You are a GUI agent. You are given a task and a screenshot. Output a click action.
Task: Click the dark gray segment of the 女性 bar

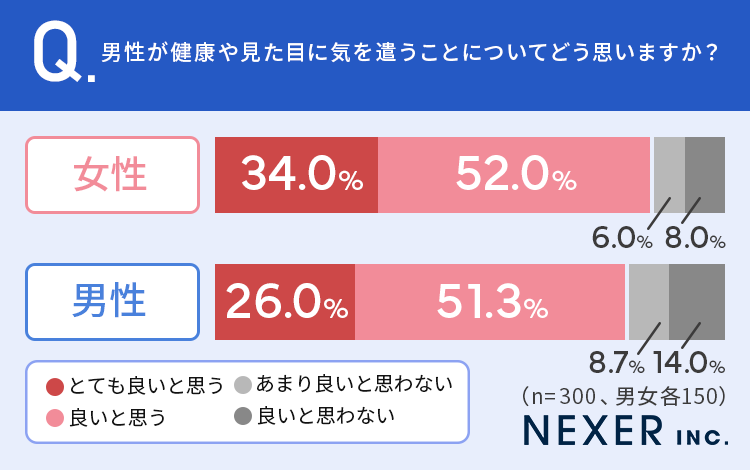tap(705, 175)
